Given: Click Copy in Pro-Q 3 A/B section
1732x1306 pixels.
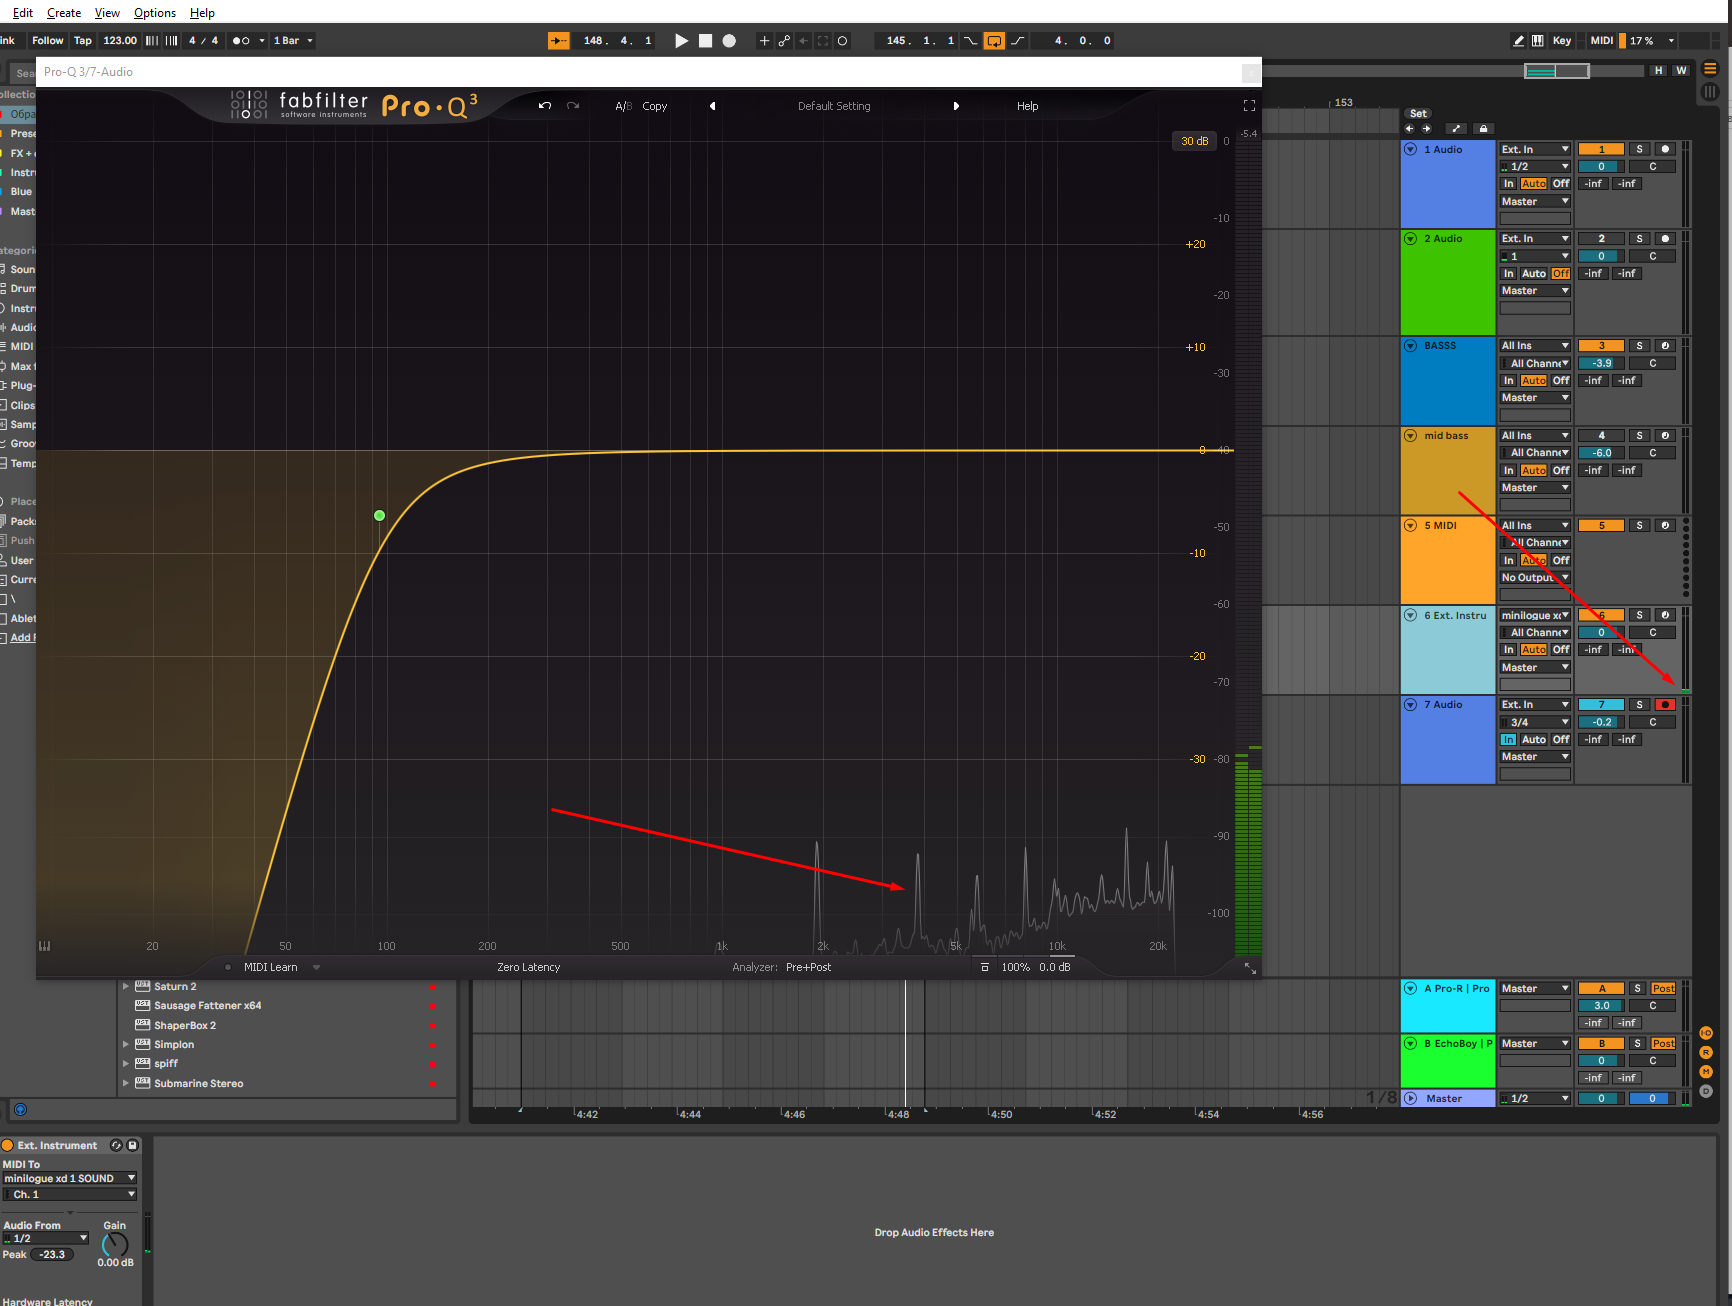Looking at the screenshot, I should click(655, 106).
